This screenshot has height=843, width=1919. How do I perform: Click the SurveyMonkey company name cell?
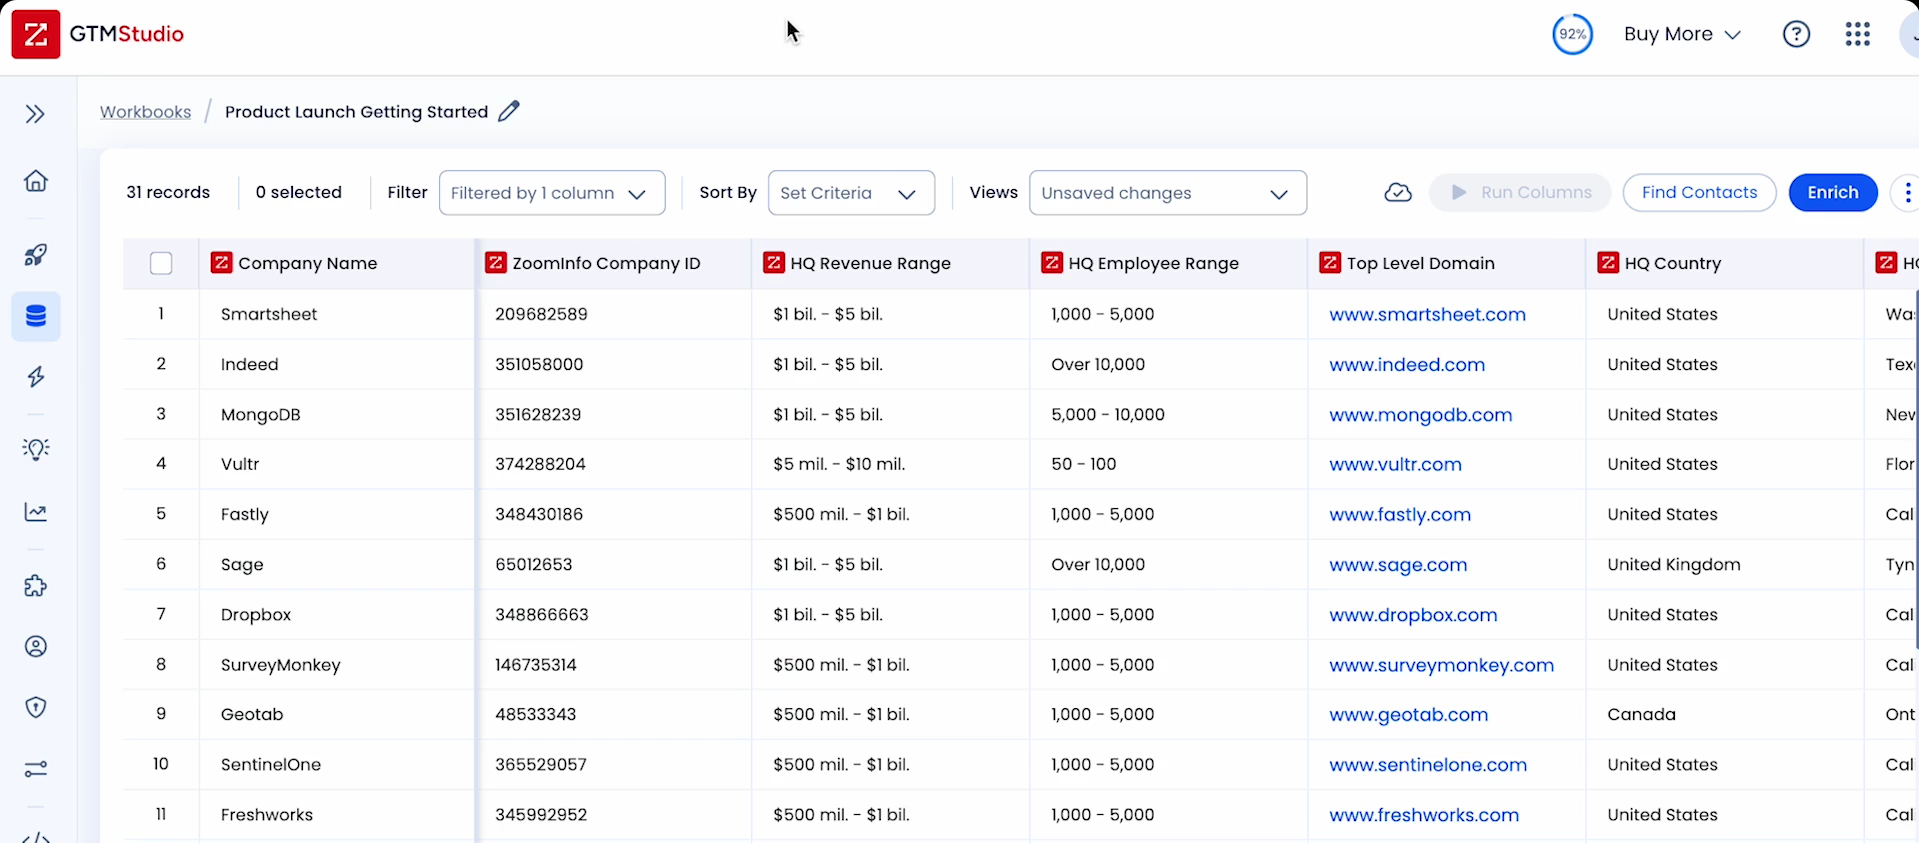pyautogui.click(x=338, y=664)
